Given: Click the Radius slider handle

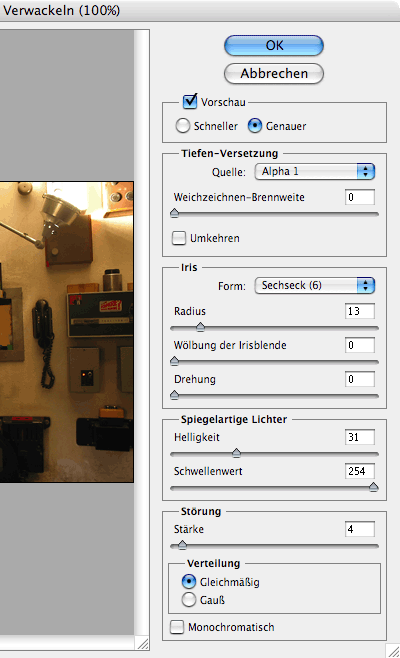Looking at the screenshot, I should (201, 327).
